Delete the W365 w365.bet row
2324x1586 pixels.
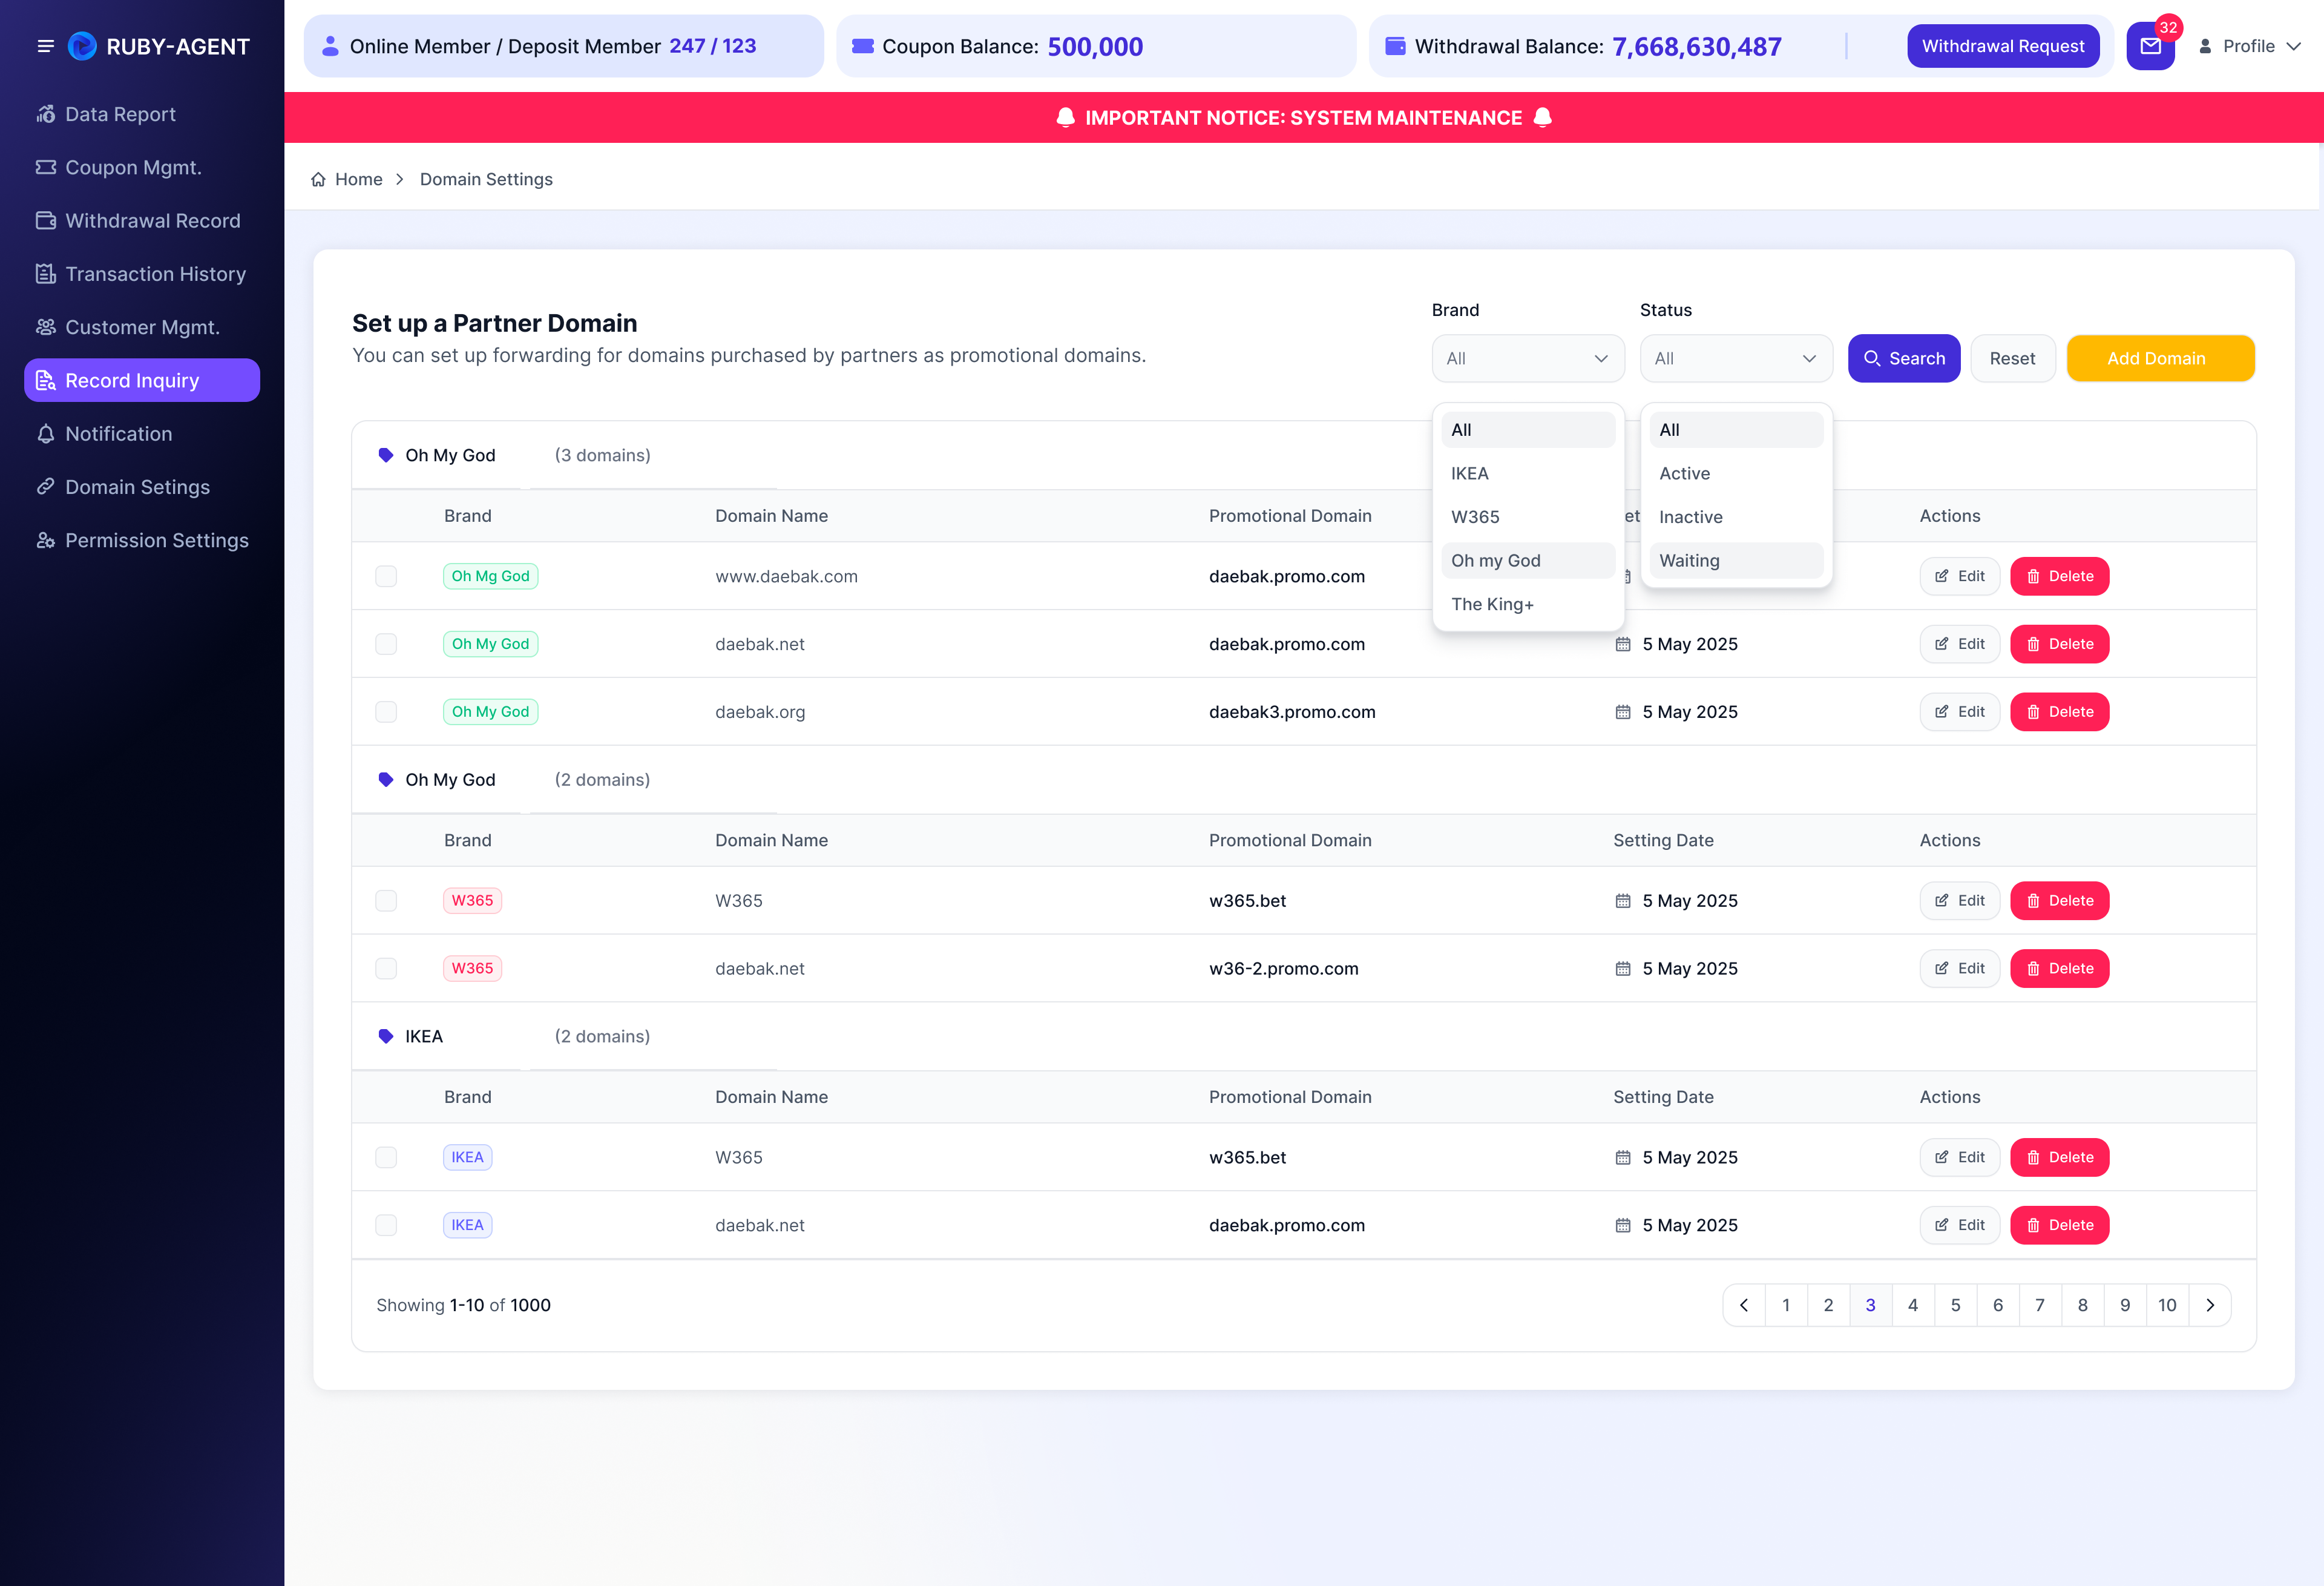2059,901
